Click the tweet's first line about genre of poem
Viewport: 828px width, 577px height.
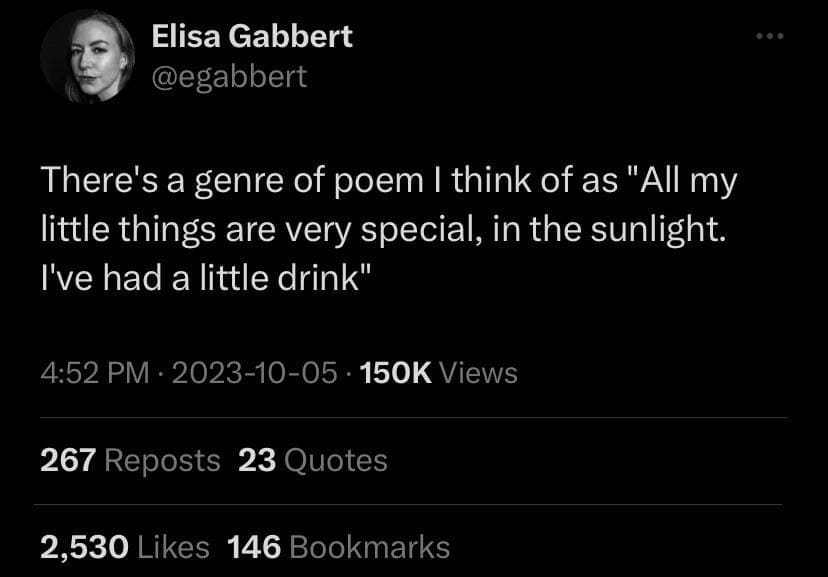(388, 185)
